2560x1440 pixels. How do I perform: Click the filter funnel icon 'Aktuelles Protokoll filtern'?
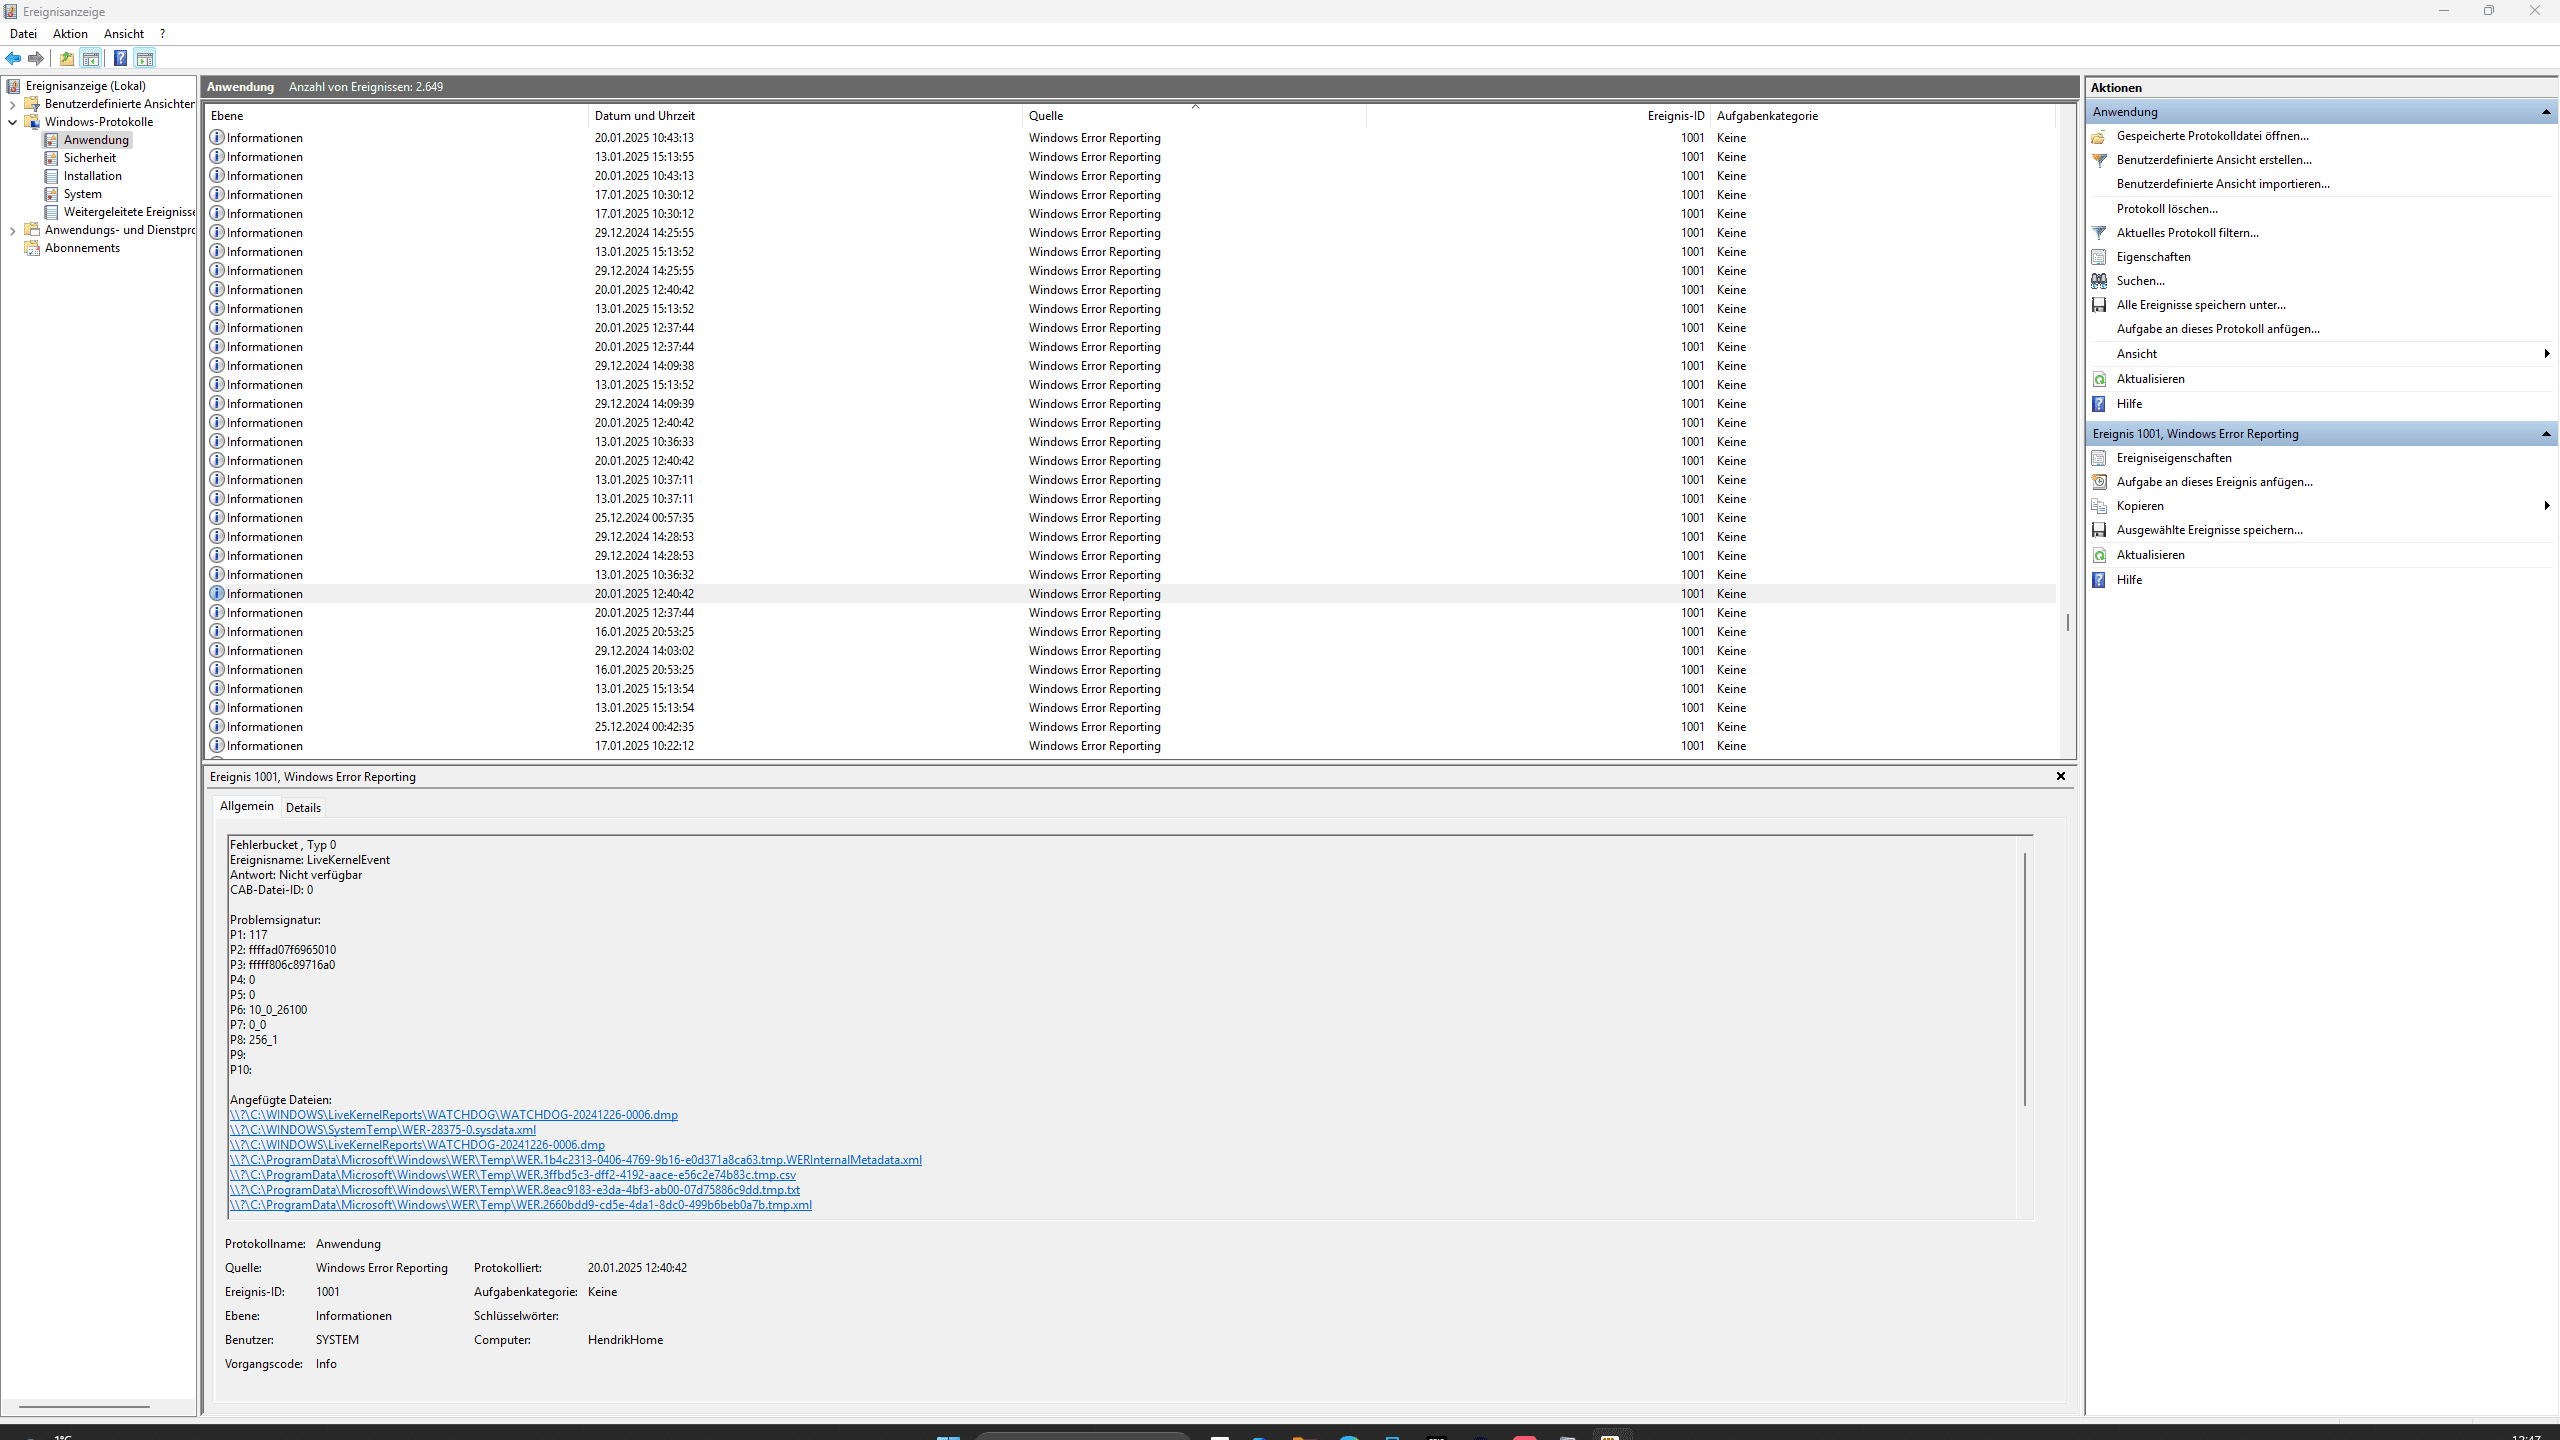coord(2099,233)
